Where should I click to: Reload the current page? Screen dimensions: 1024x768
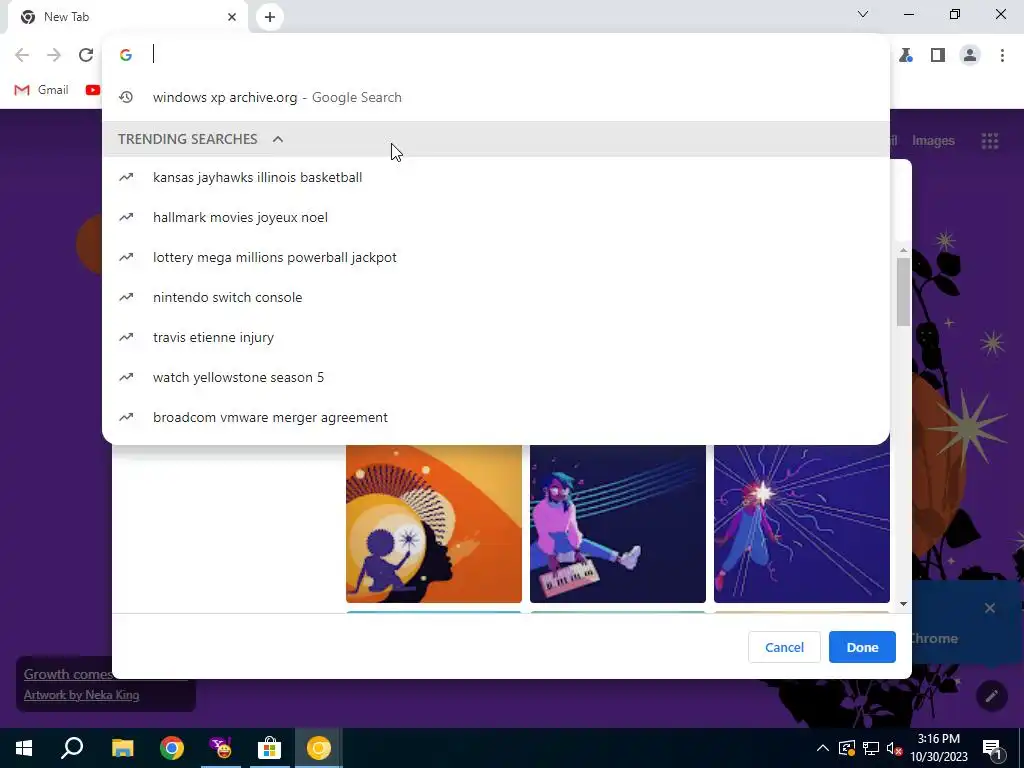(x=86, y=55)
